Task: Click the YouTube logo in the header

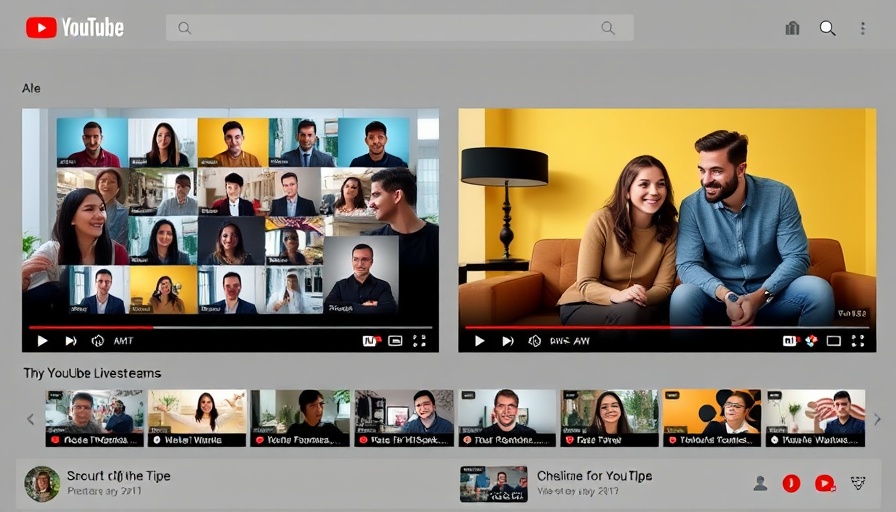Action: pyautogui.click(x=75, y=28)
